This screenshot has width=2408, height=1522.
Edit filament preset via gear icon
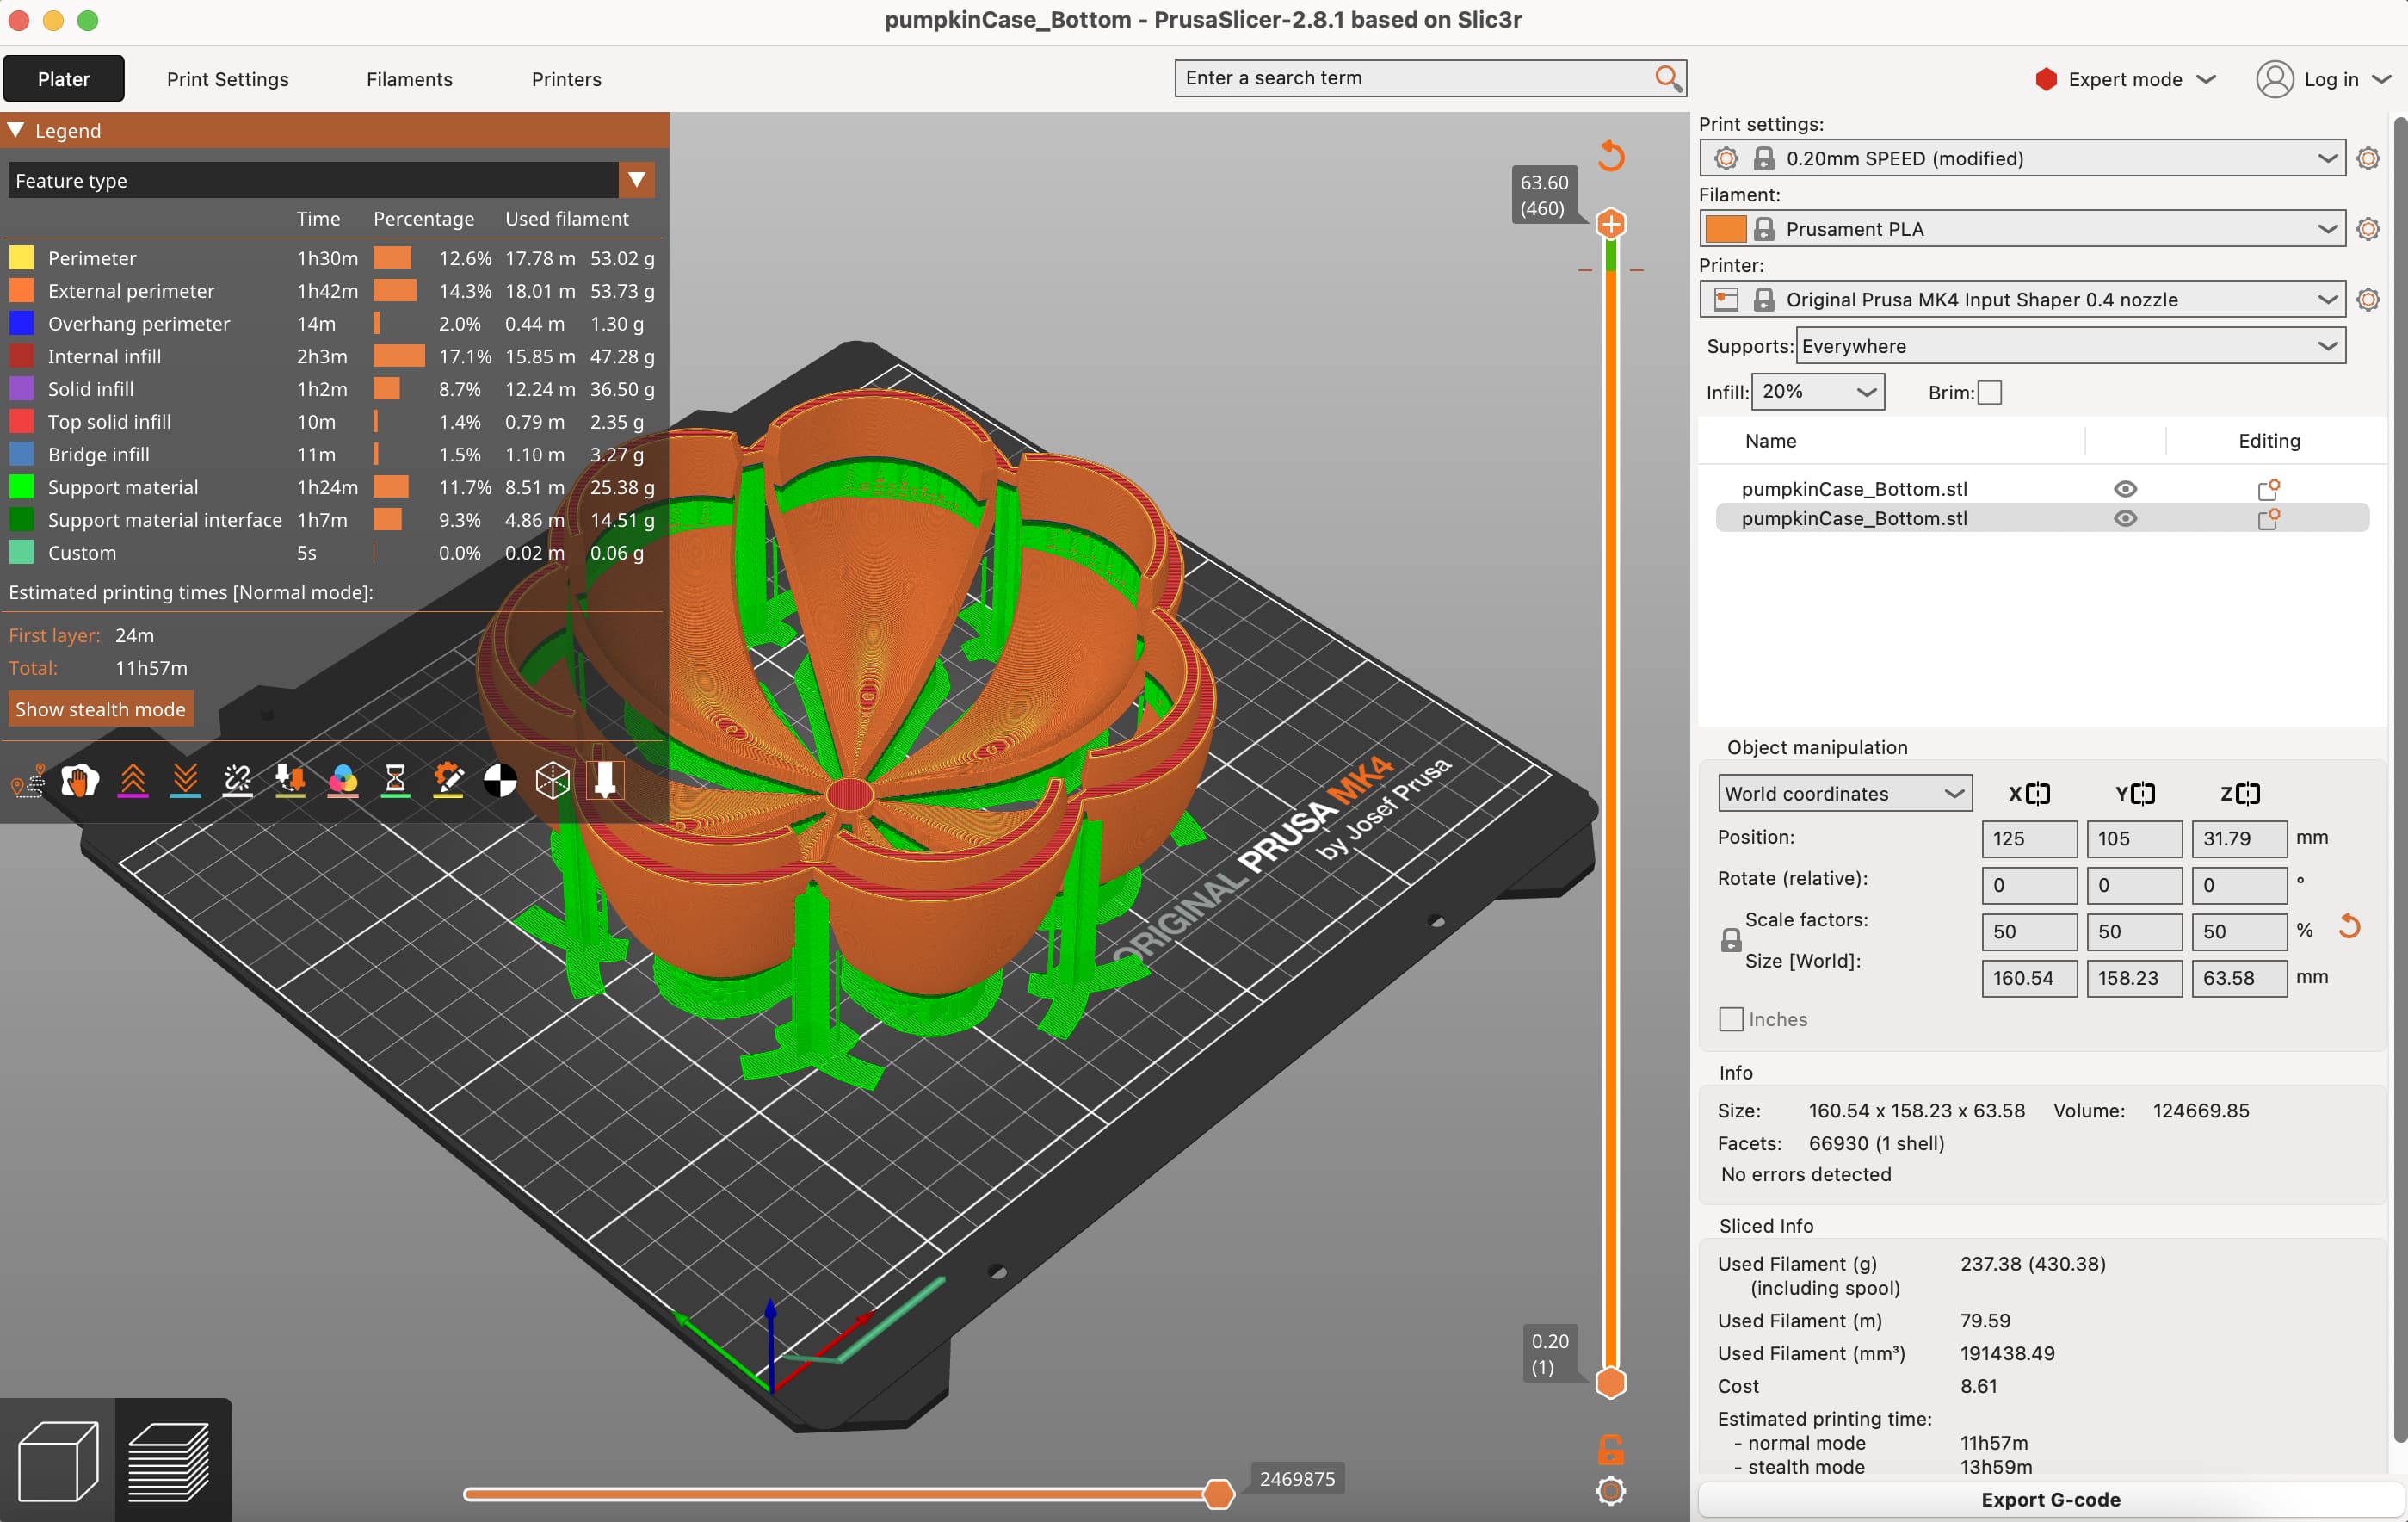(x=2368, y=229)
